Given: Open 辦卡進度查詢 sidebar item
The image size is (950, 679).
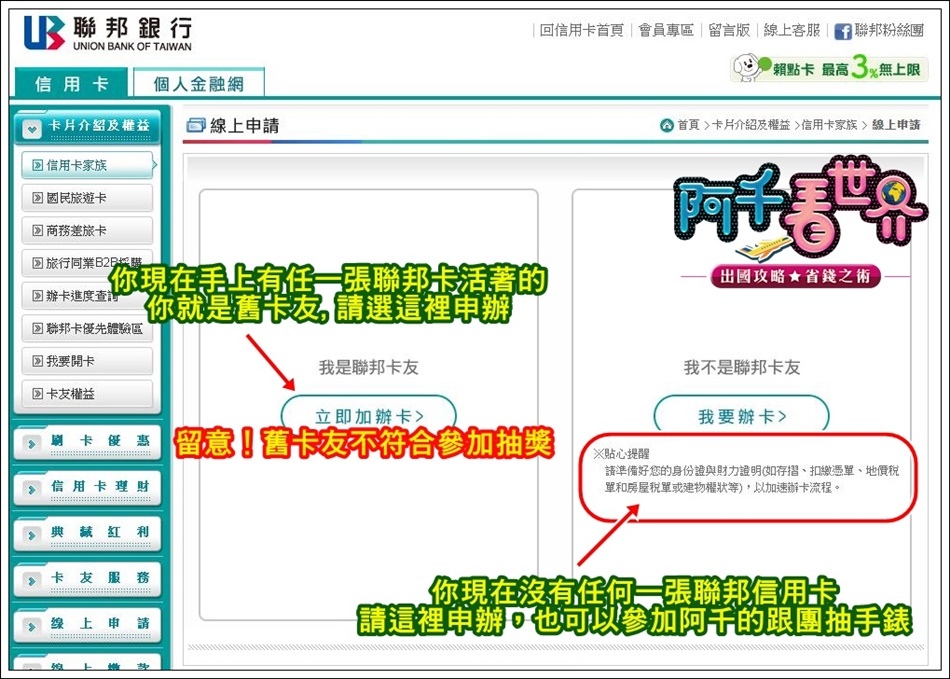Looking at the screenshot, I should (x=87, y=296).
